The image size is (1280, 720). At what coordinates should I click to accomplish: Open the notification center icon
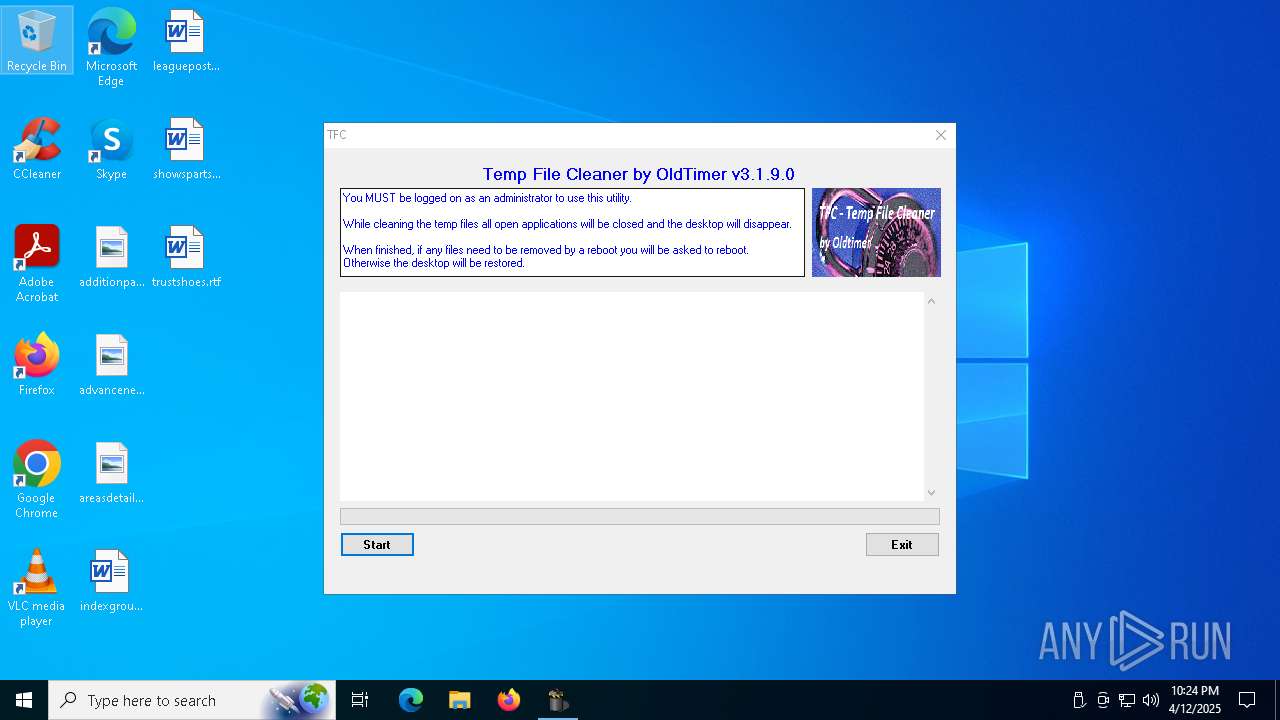click(1247, 700)
